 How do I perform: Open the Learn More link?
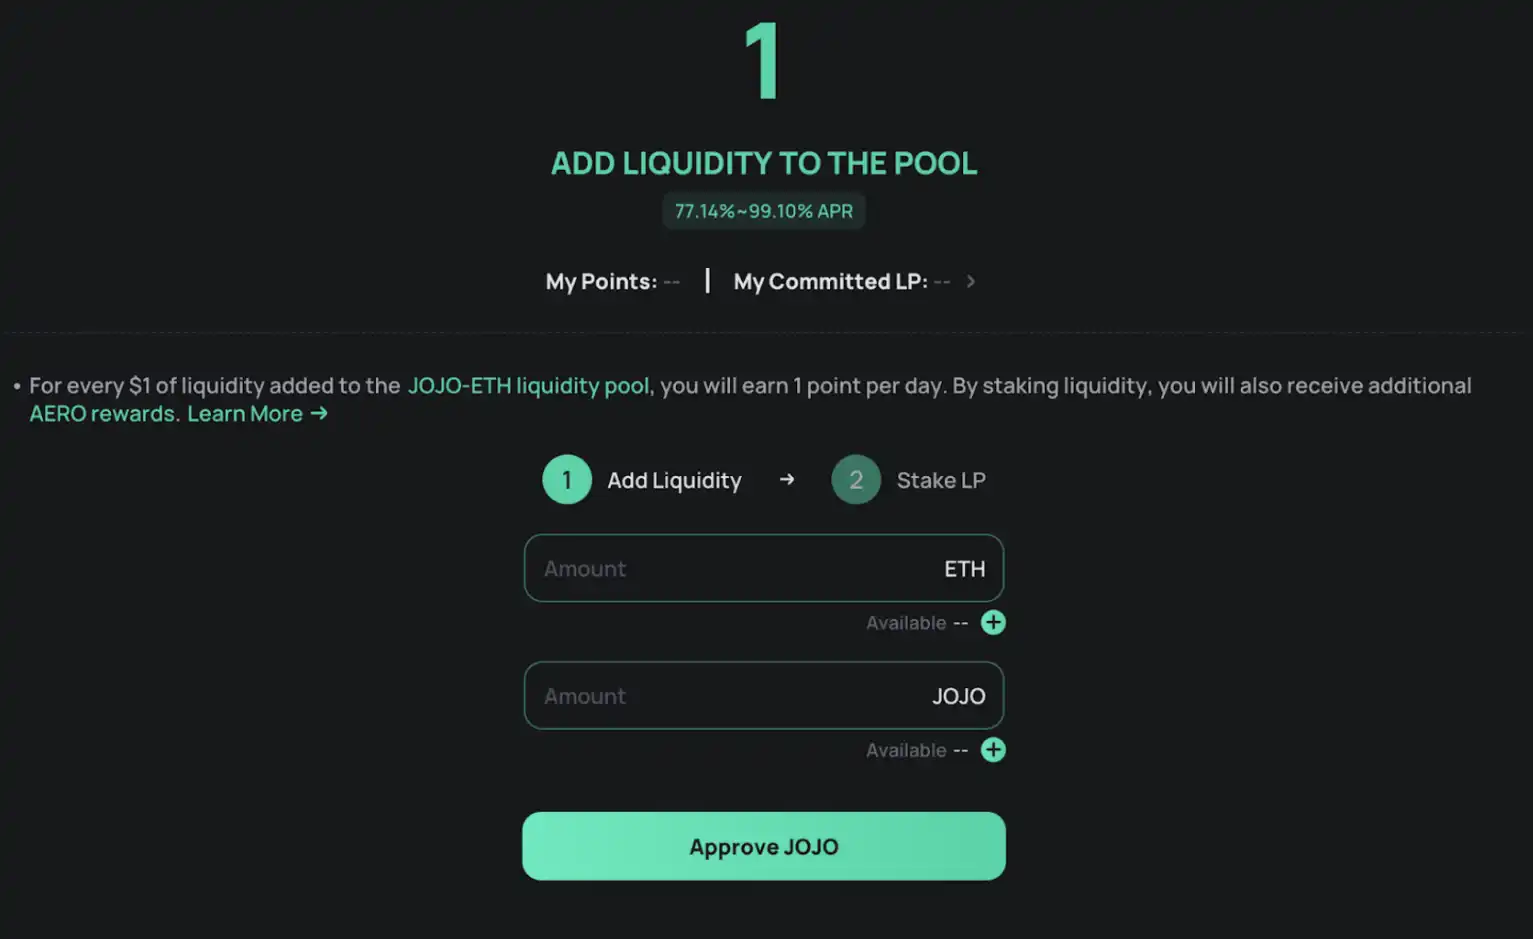[x=245, y=413]
